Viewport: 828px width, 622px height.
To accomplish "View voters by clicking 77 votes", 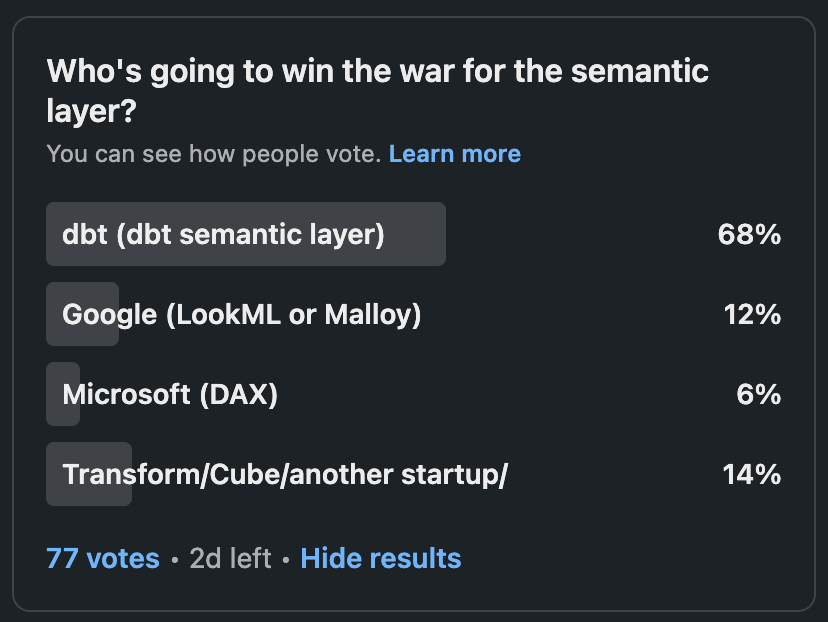I will click(x=104, y=558).
